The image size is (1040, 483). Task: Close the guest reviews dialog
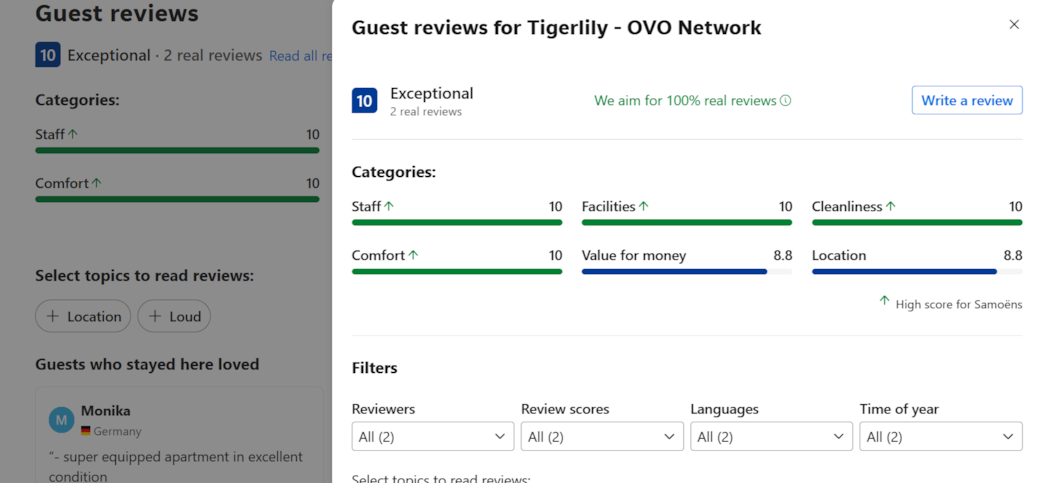coord(1013,25)
